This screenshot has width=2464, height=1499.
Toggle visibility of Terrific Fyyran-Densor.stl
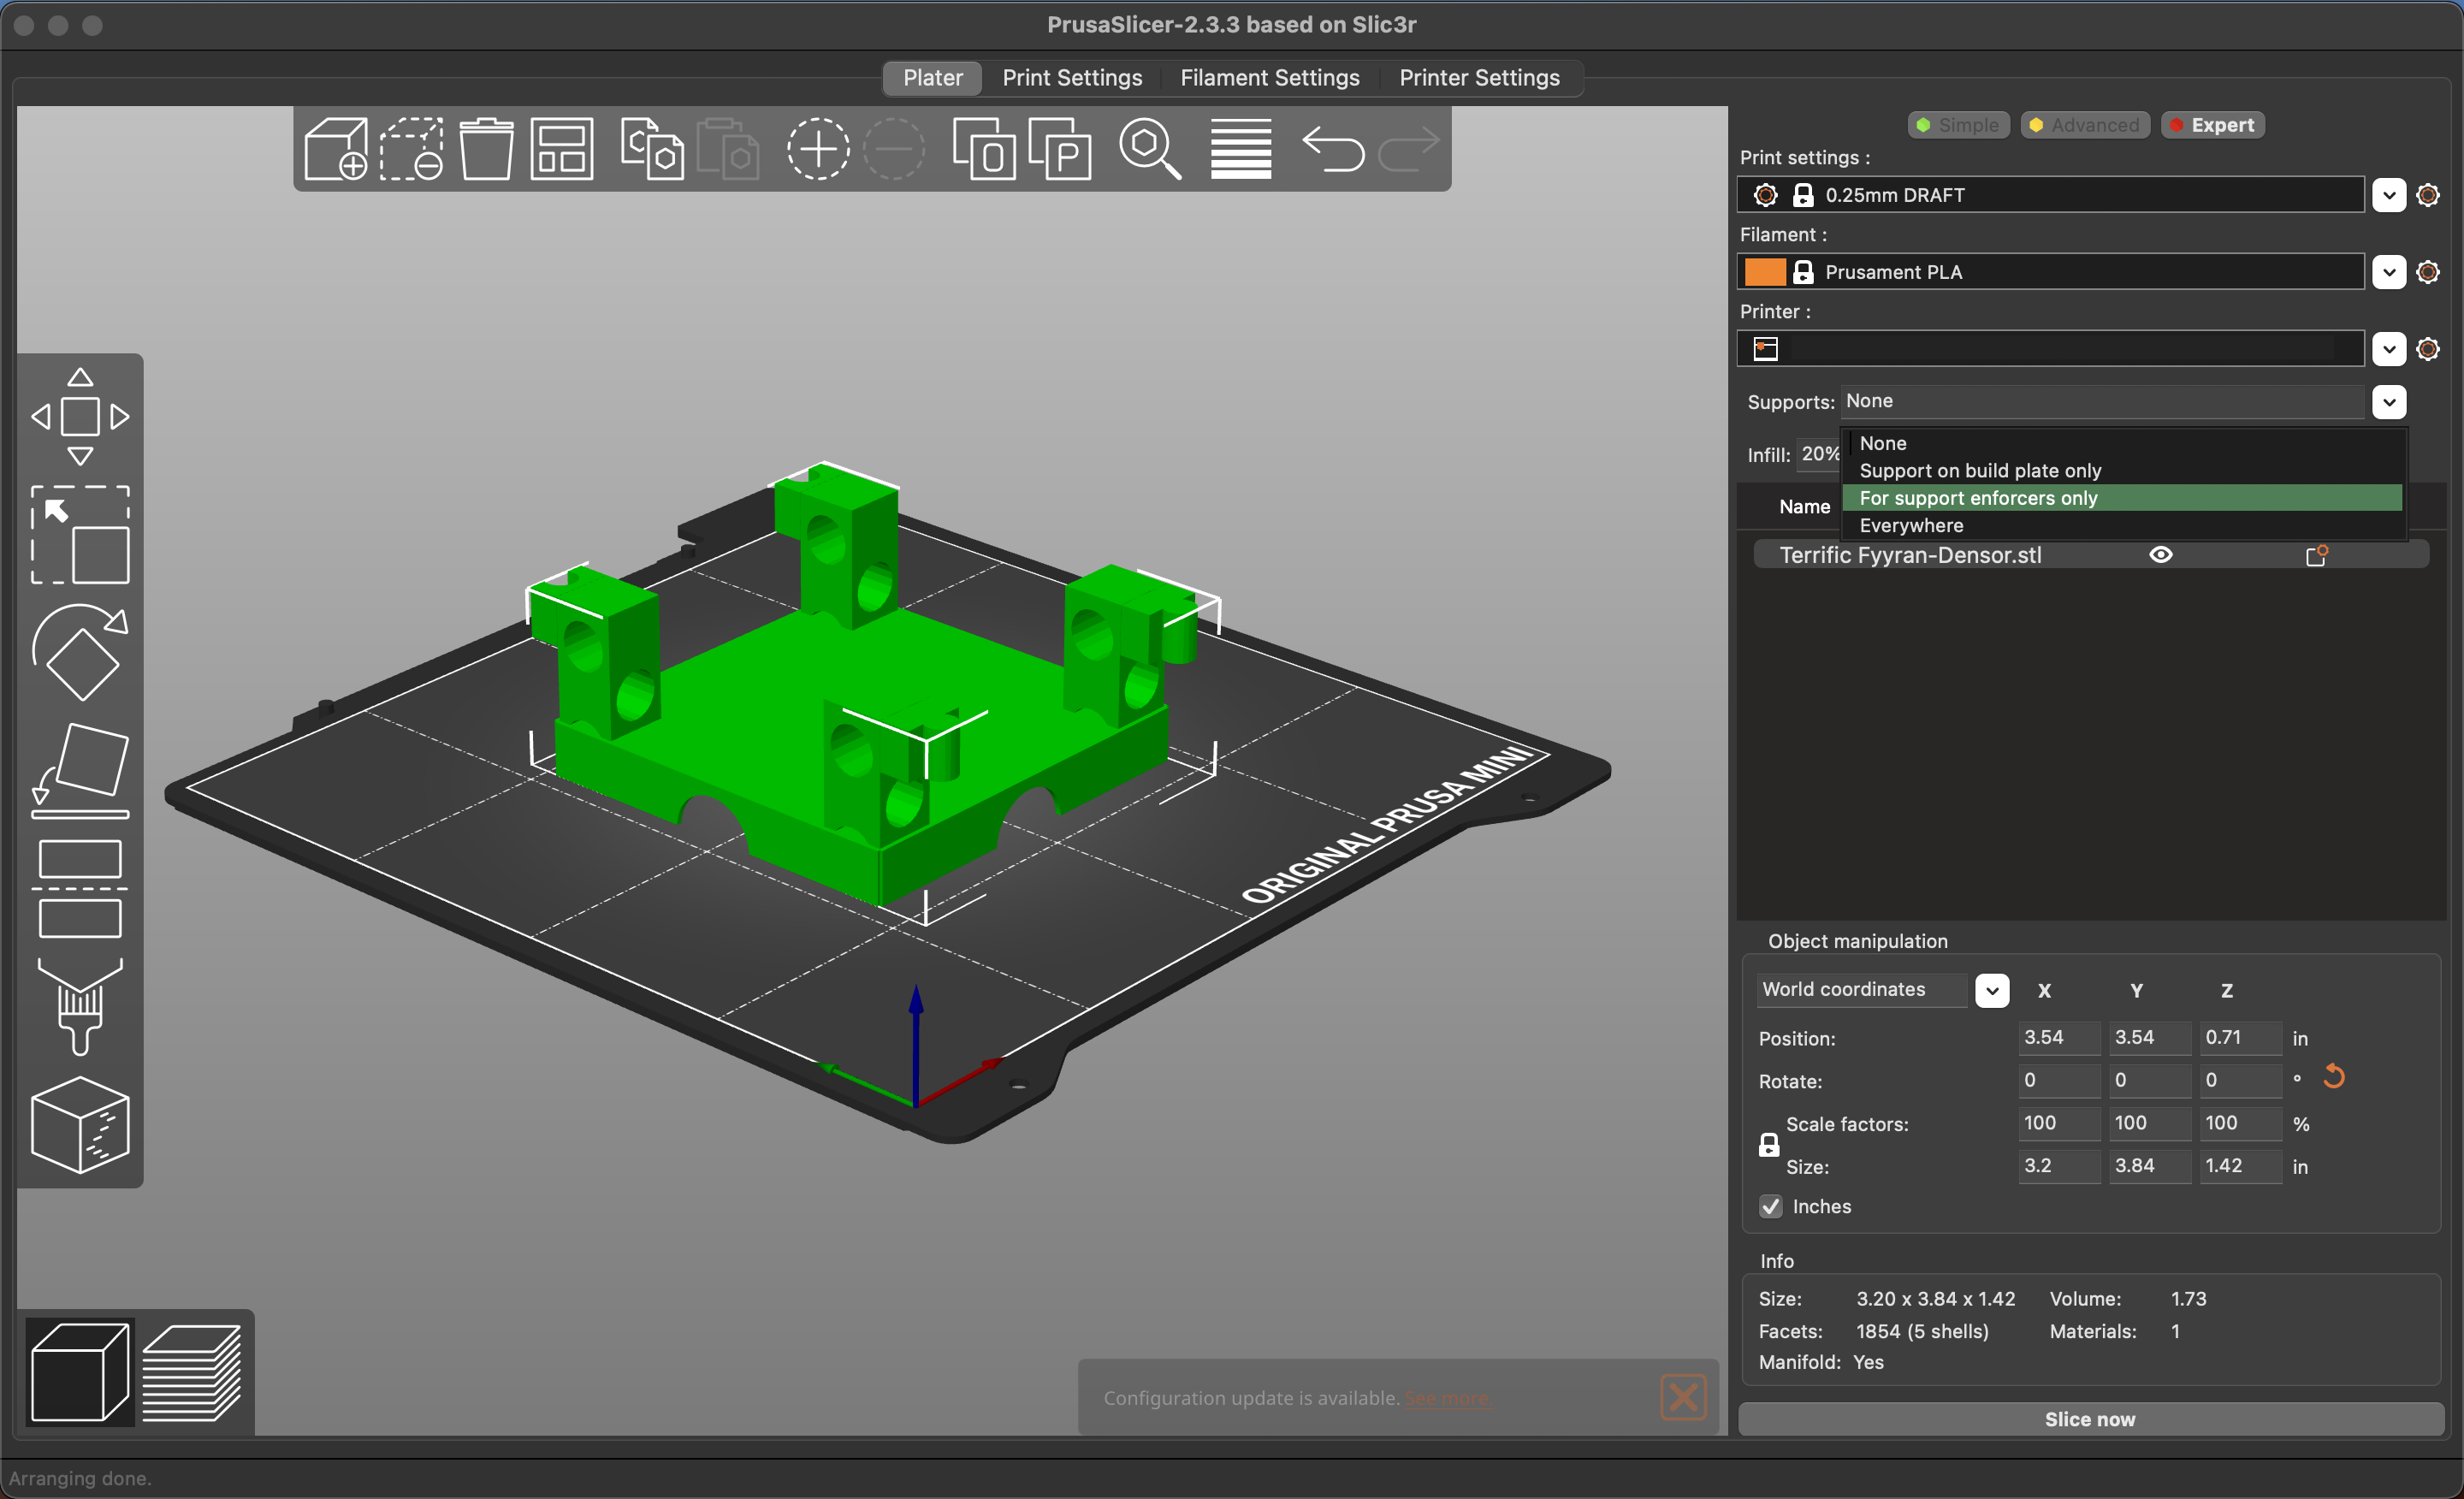2161,554
